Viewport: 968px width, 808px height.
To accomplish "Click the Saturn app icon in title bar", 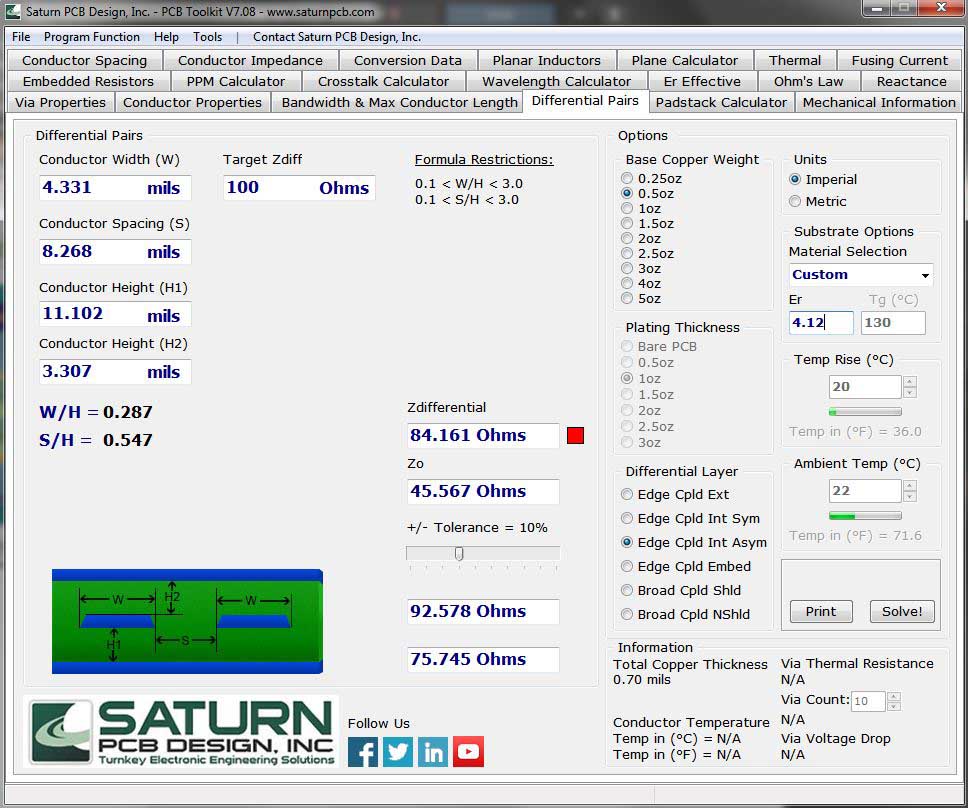I will 15,12.
